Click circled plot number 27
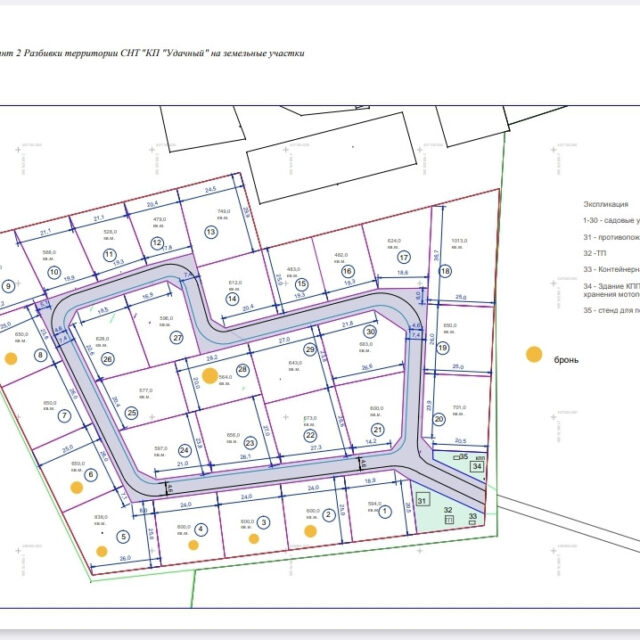This screenshot has width=640, height=640. (x=177, y=338)
